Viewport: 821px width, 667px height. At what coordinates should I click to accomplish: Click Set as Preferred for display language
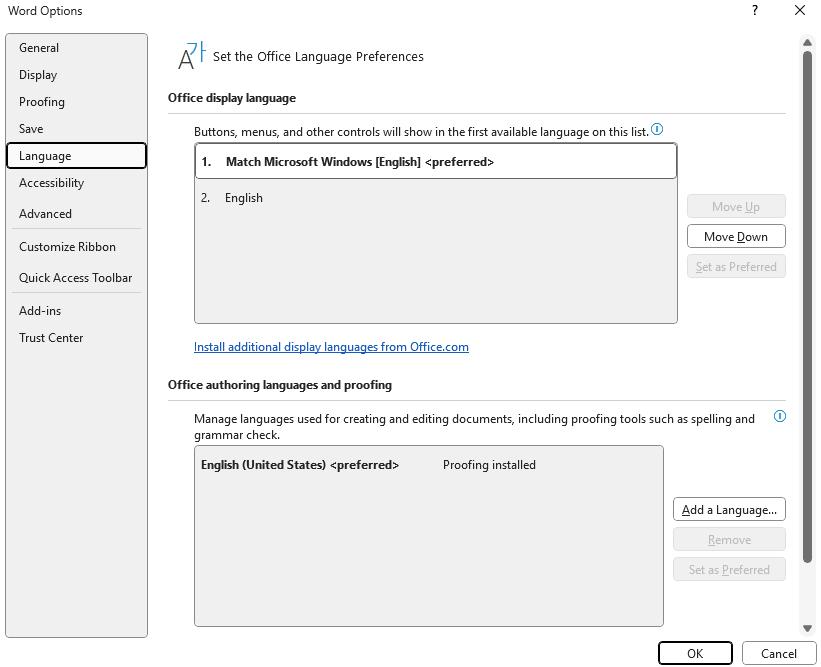point(736,266)
